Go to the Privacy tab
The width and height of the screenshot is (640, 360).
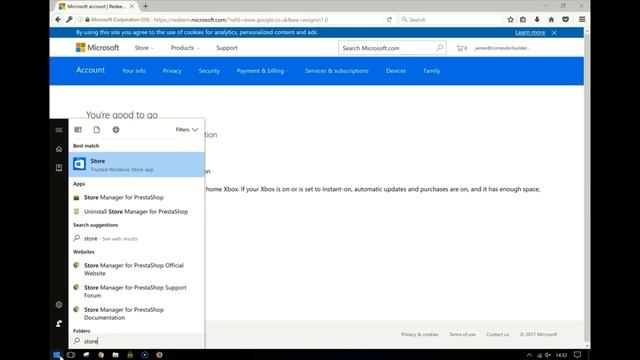[172, 71]
